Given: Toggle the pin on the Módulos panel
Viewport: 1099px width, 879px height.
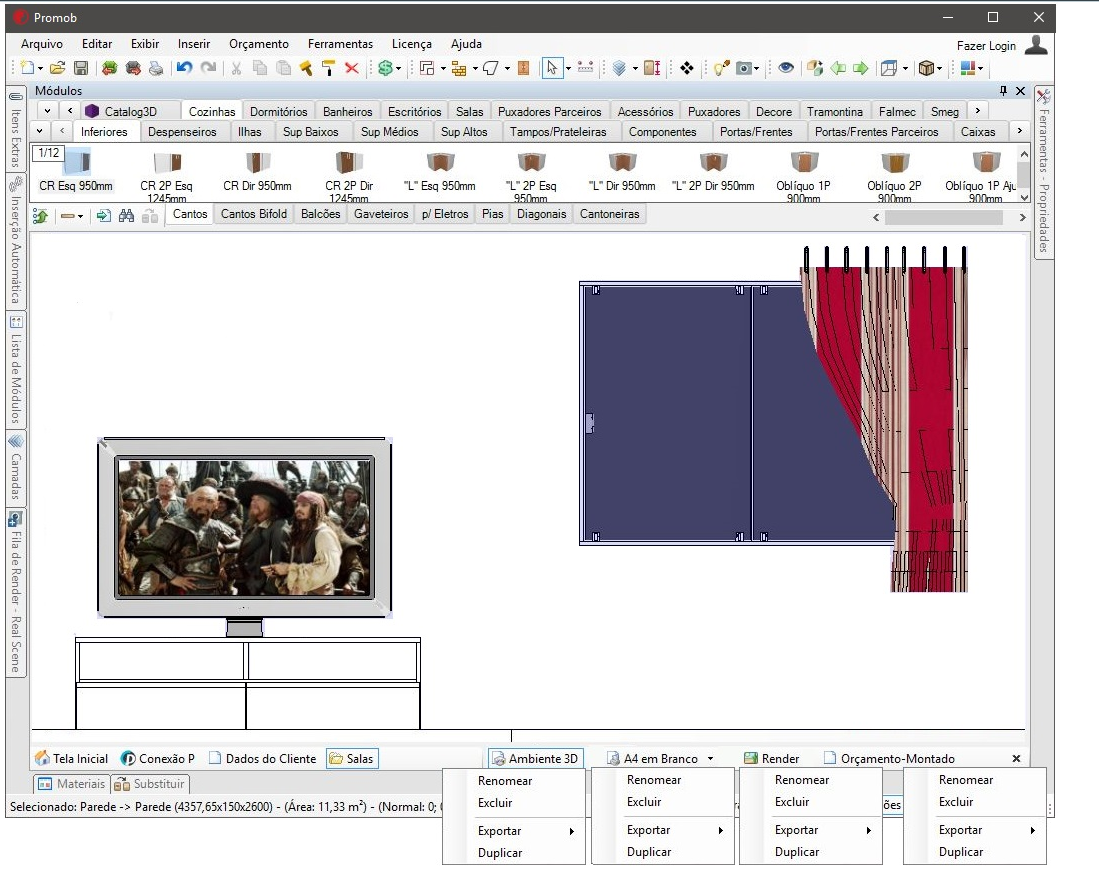Looking at the screenshot, I should [1003, 90].
